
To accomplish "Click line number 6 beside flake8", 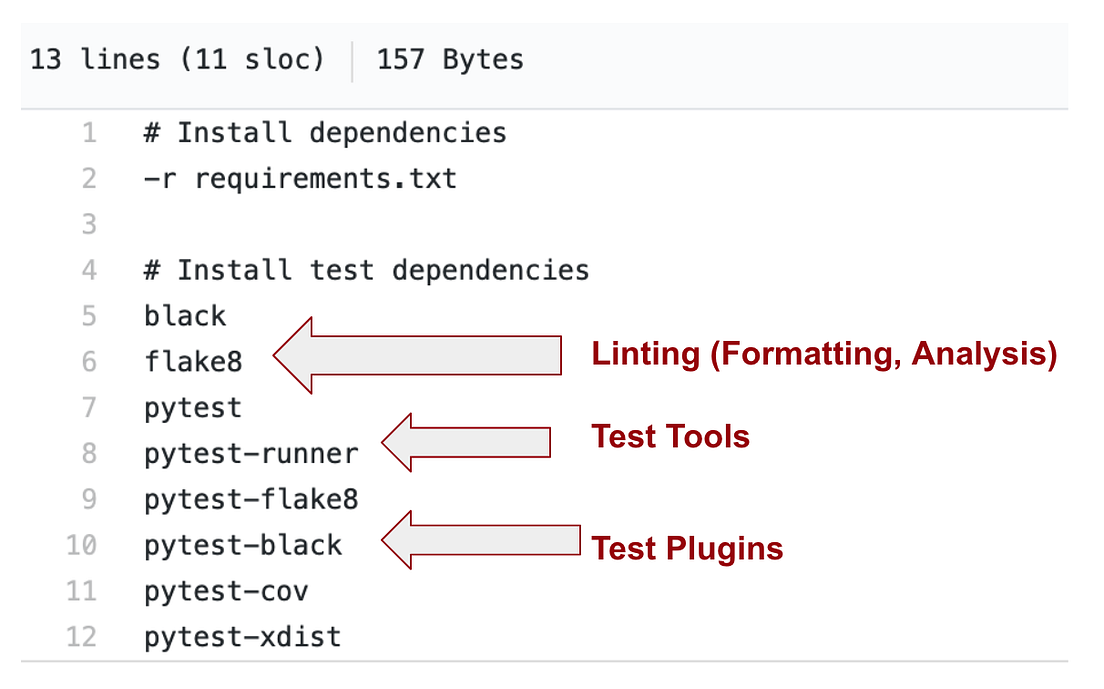I will click(89, 362).
